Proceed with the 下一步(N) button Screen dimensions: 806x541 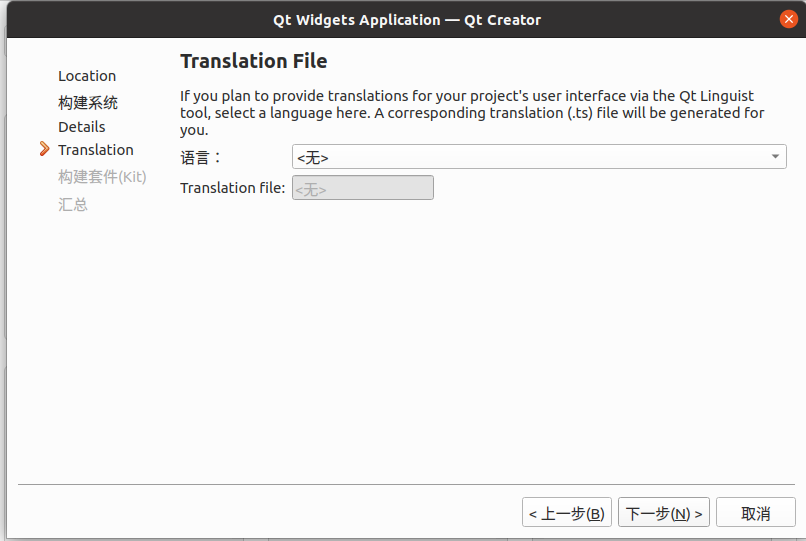point(664,512)
